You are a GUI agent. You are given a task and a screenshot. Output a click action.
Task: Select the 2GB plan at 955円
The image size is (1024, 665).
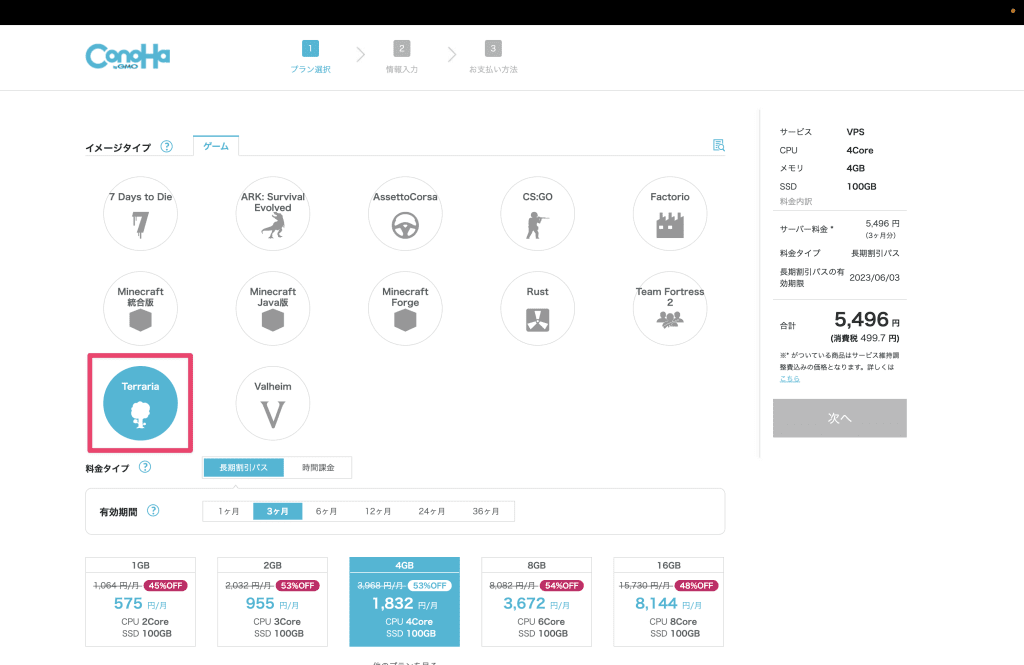[x=272, y=602]
